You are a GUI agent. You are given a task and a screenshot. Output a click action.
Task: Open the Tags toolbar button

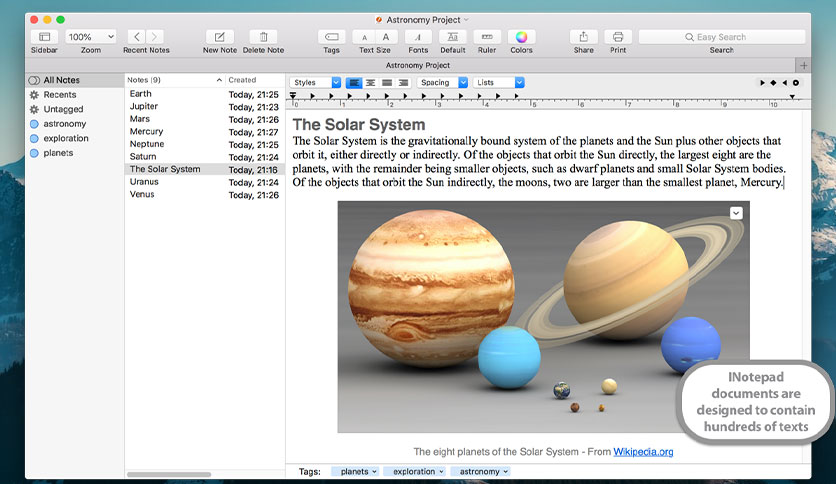point(331,37)
